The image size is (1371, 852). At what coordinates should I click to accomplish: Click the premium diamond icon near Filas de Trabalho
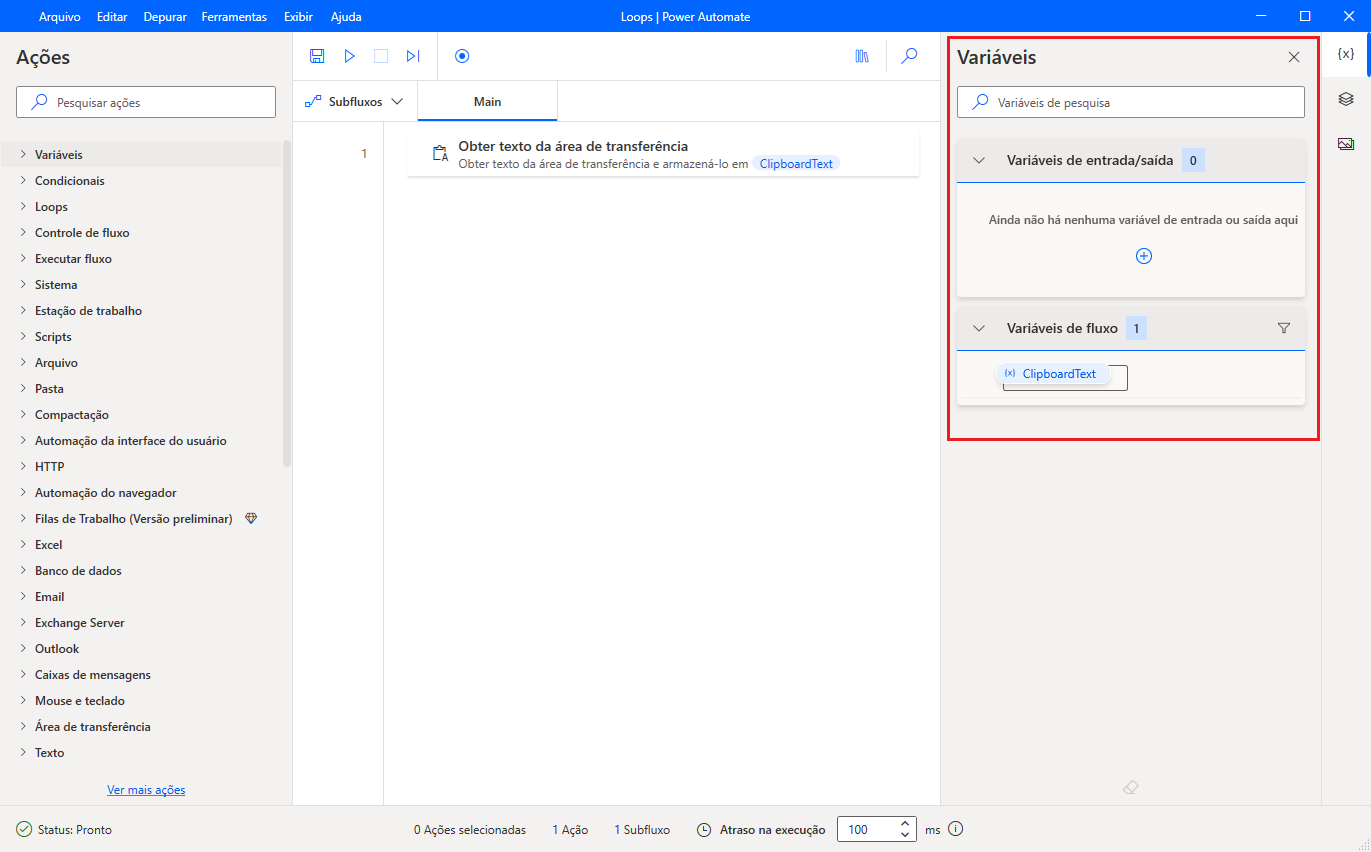click(x=251, y=519)
